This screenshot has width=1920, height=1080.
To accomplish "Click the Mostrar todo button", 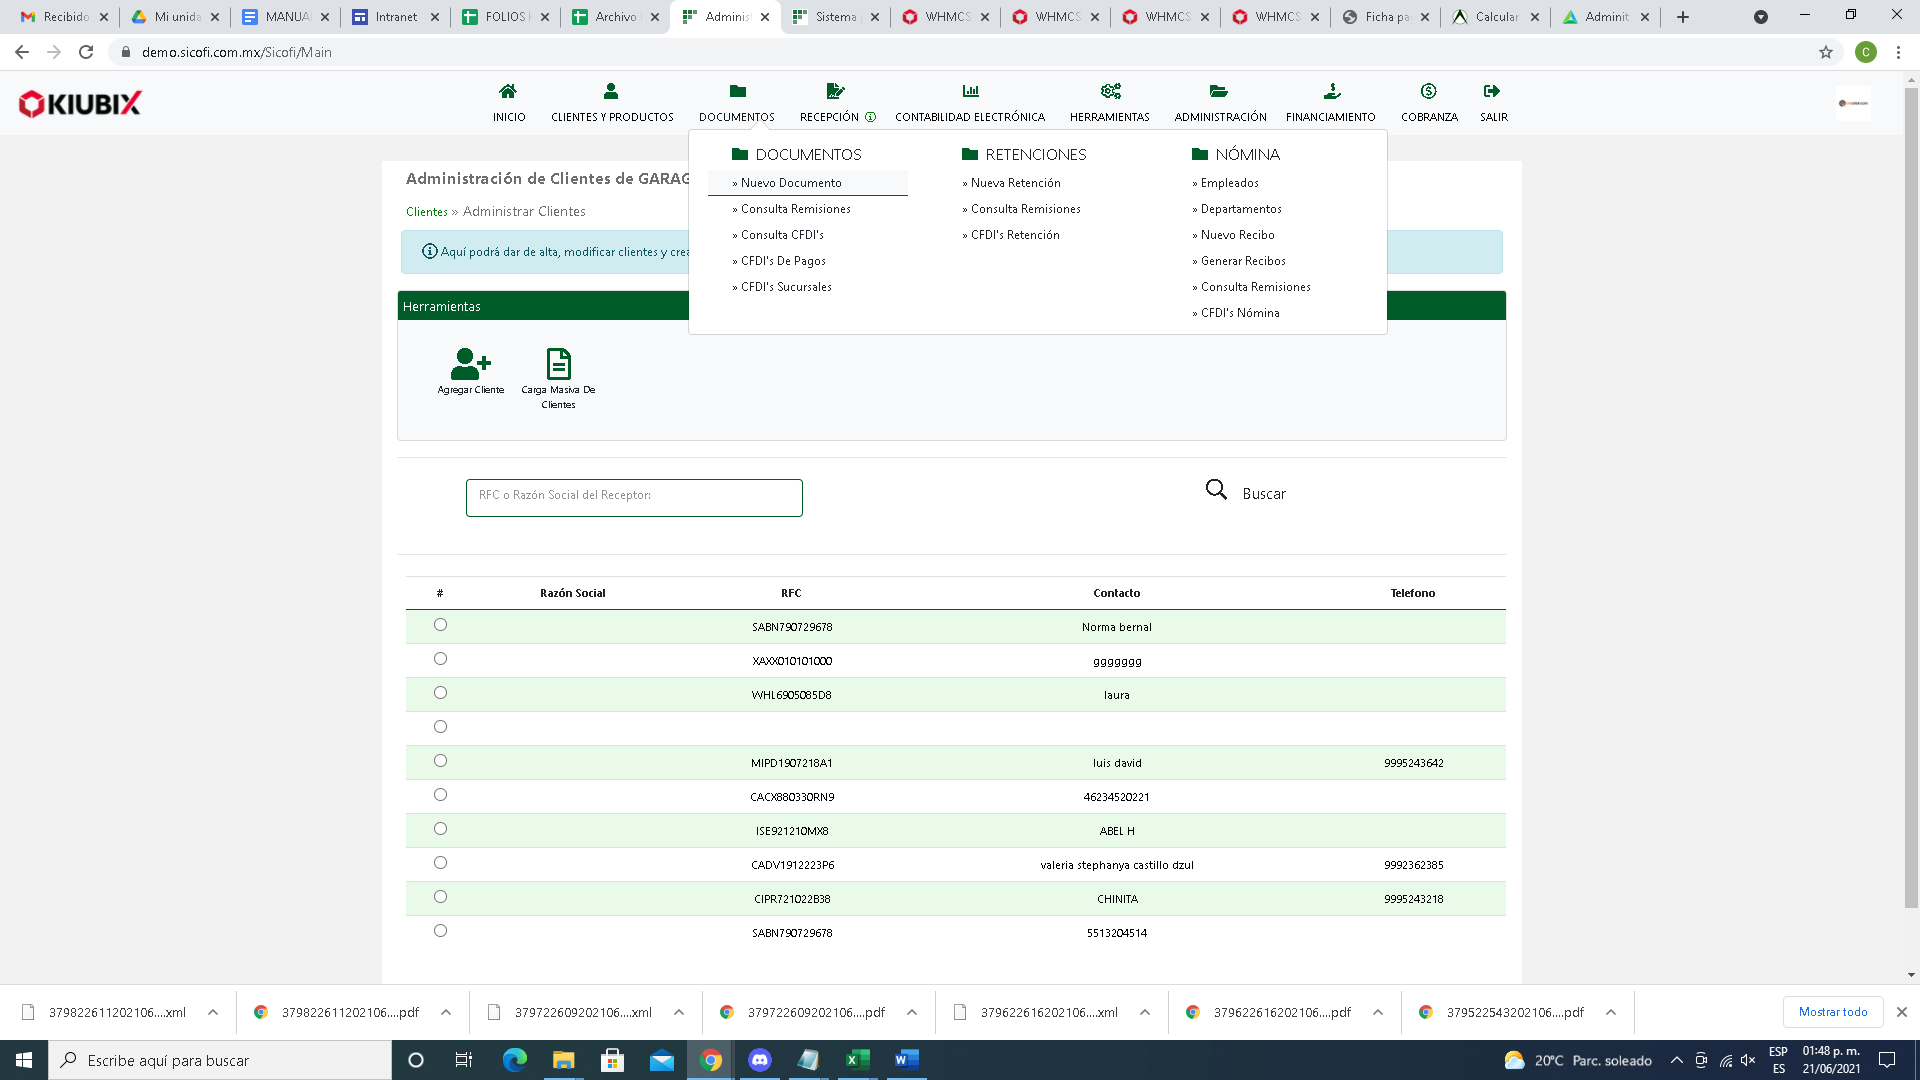I will click(x=1832, y=1012).
